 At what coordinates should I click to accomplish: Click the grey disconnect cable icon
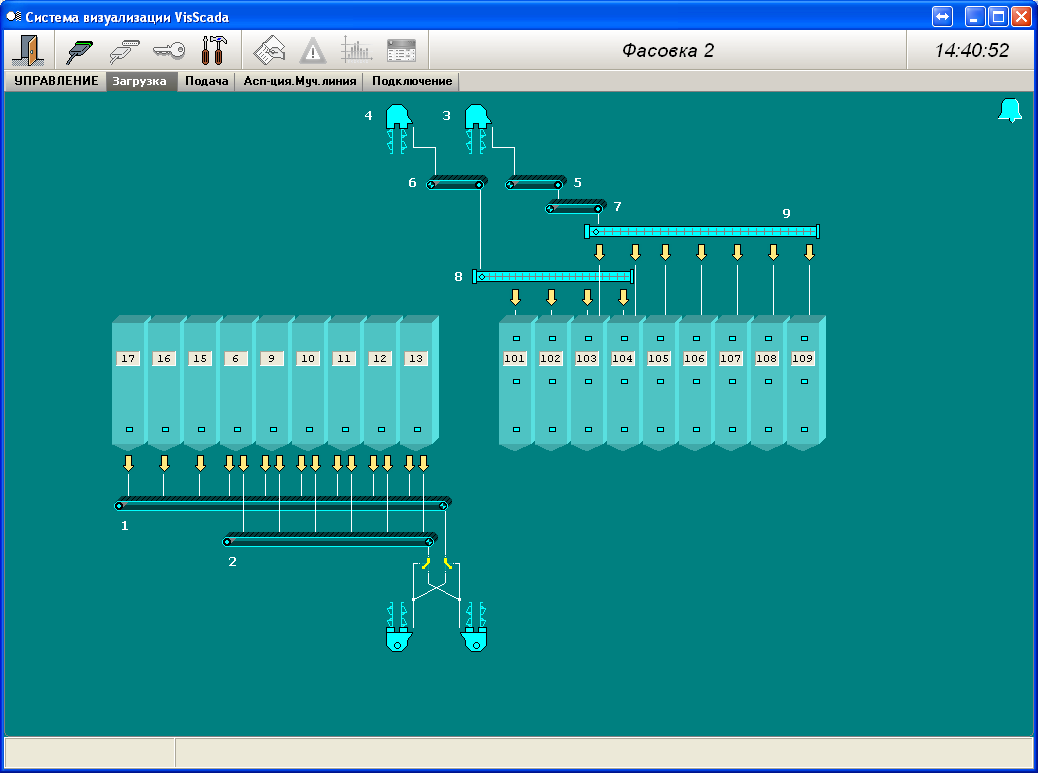point(123,50)
